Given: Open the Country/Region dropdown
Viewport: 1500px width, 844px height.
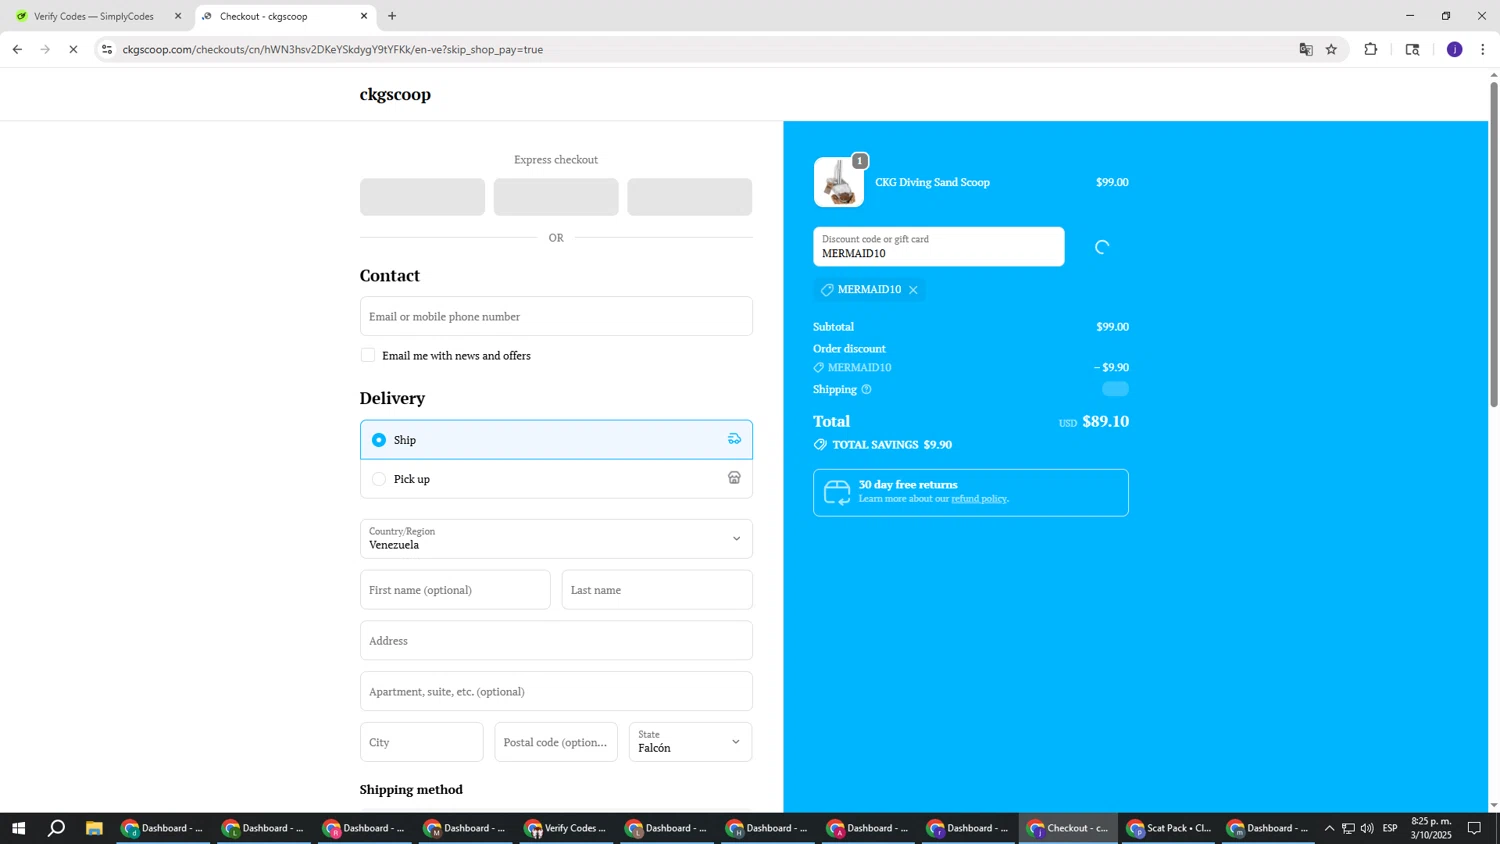Looking at the screenshot, I should click(556, 538).
